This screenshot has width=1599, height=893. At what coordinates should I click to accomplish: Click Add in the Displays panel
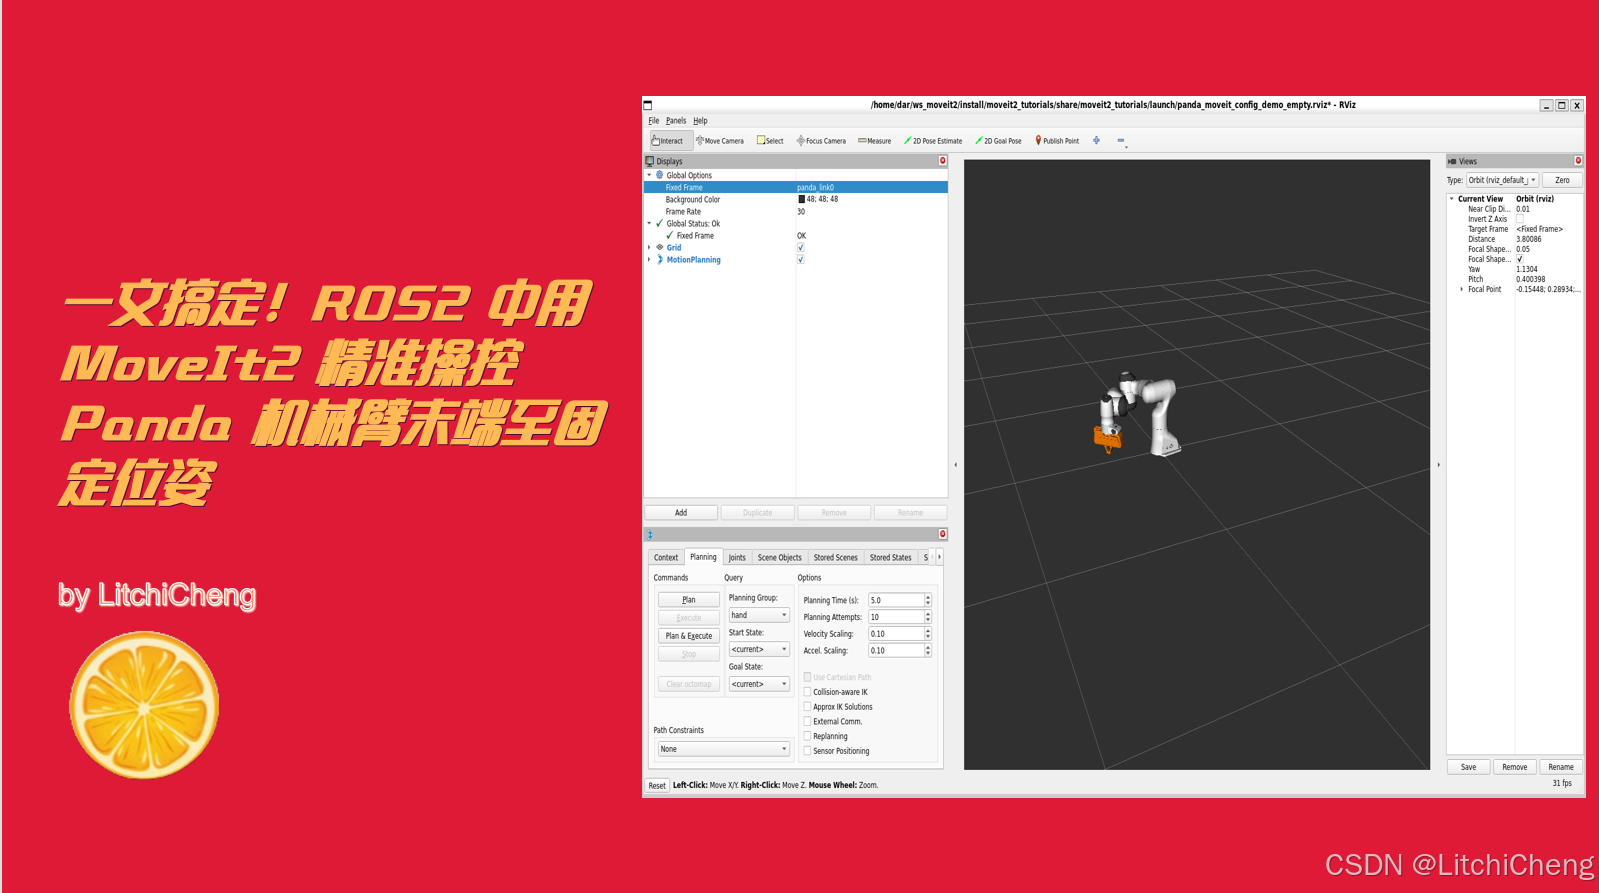[x=681, y=513]
